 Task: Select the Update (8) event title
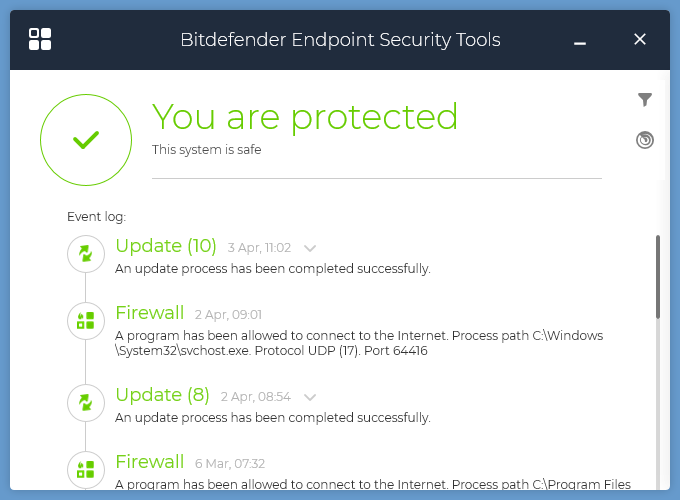(164, 395)
